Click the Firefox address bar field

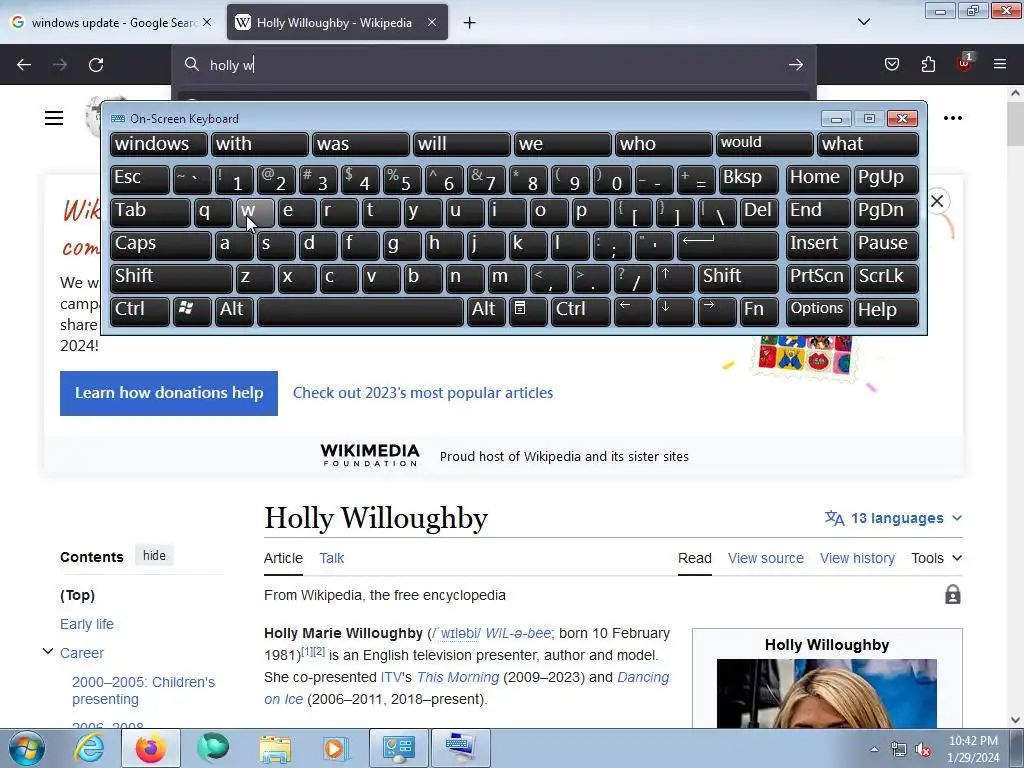(x=494, y=65)
